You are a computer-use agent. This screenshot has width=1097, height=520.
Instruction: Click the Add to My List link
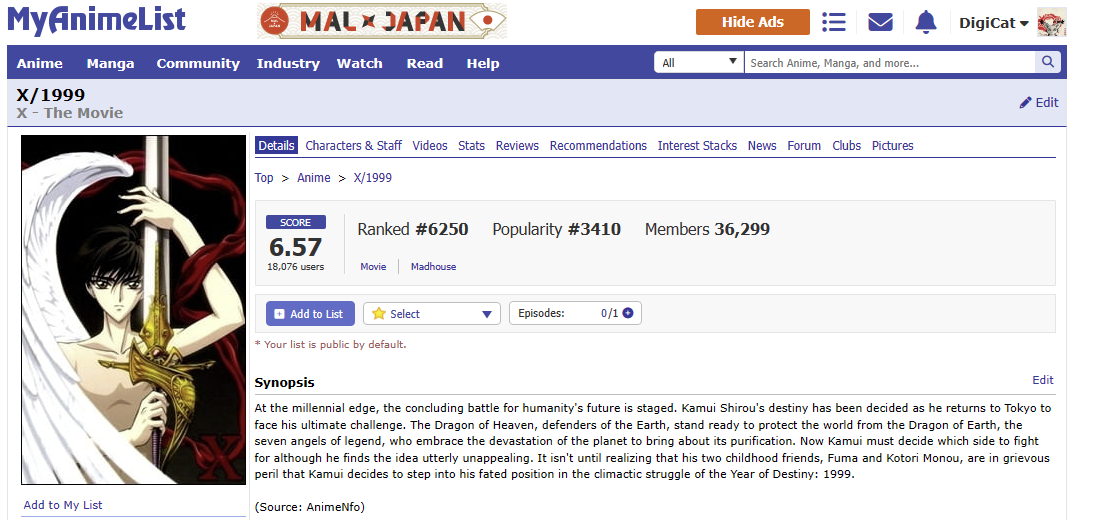pos(63,505)
